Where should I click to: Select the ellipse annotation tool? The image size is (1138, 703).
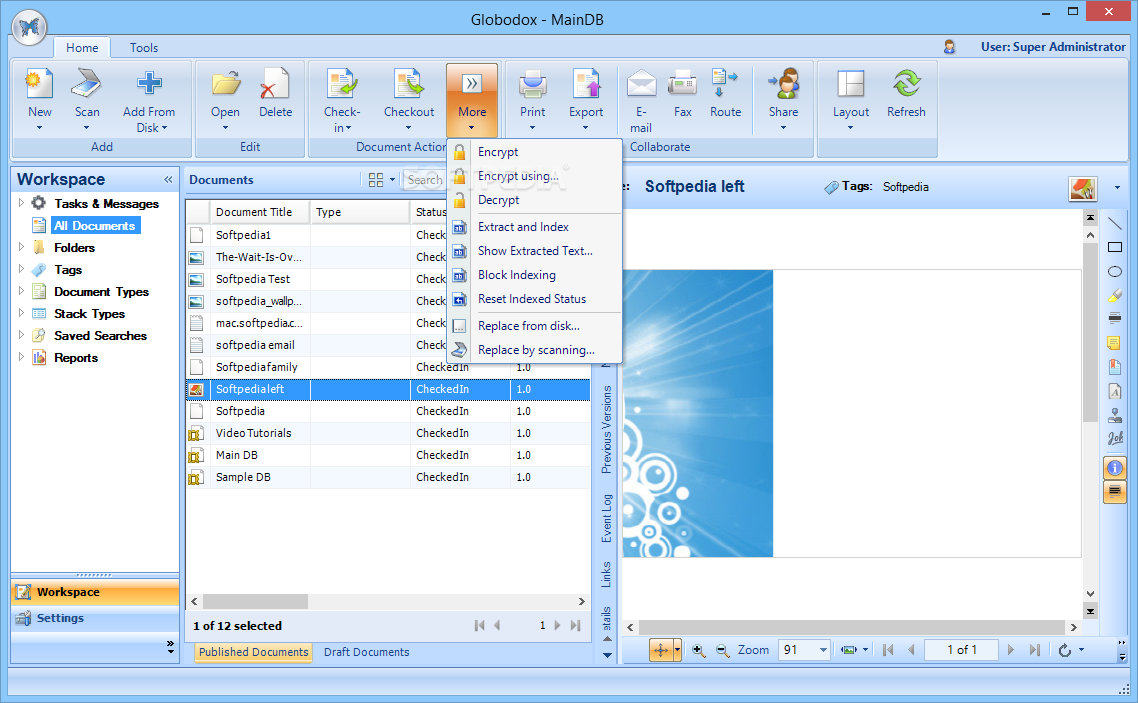coord(1115,271)
